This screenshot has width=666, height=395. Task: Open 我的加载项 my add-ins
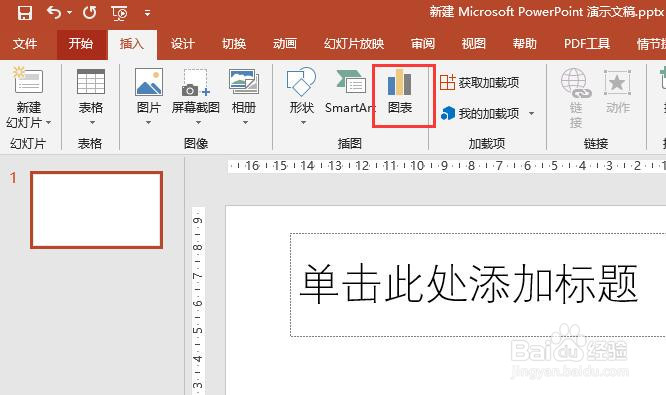(x=480, y=113)
